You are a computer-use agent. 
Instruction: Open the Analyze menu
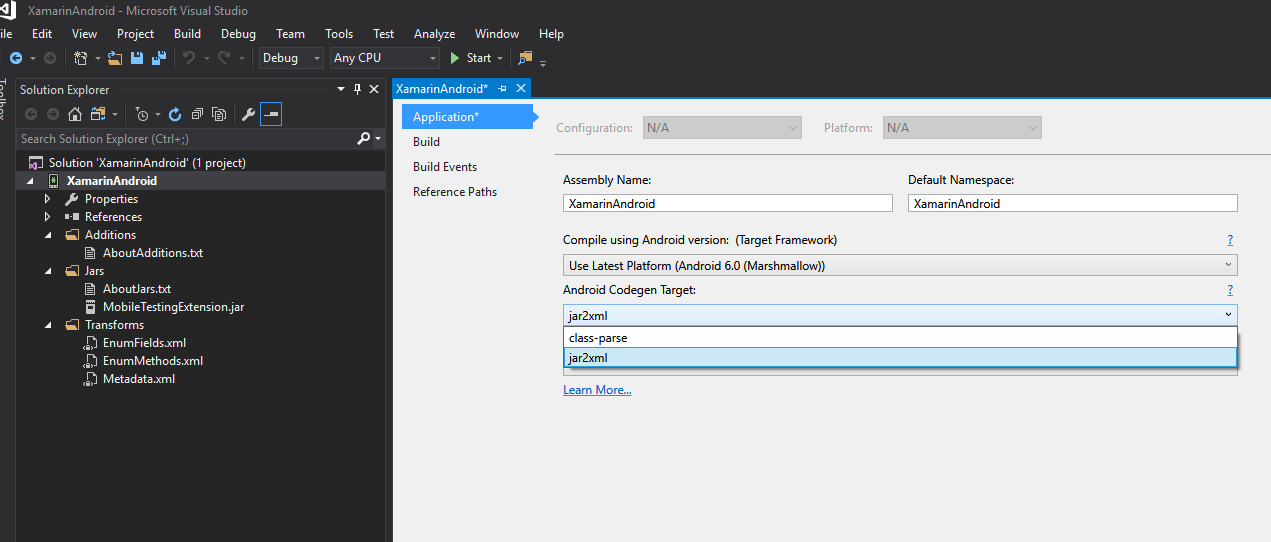click(435, 33)
